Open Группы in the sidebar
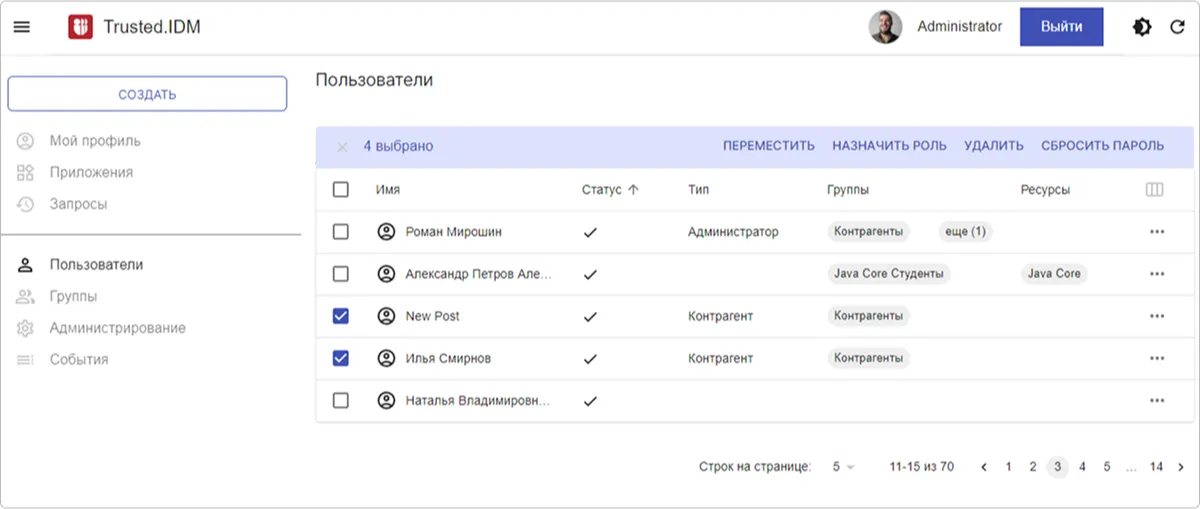 [73, 296]
